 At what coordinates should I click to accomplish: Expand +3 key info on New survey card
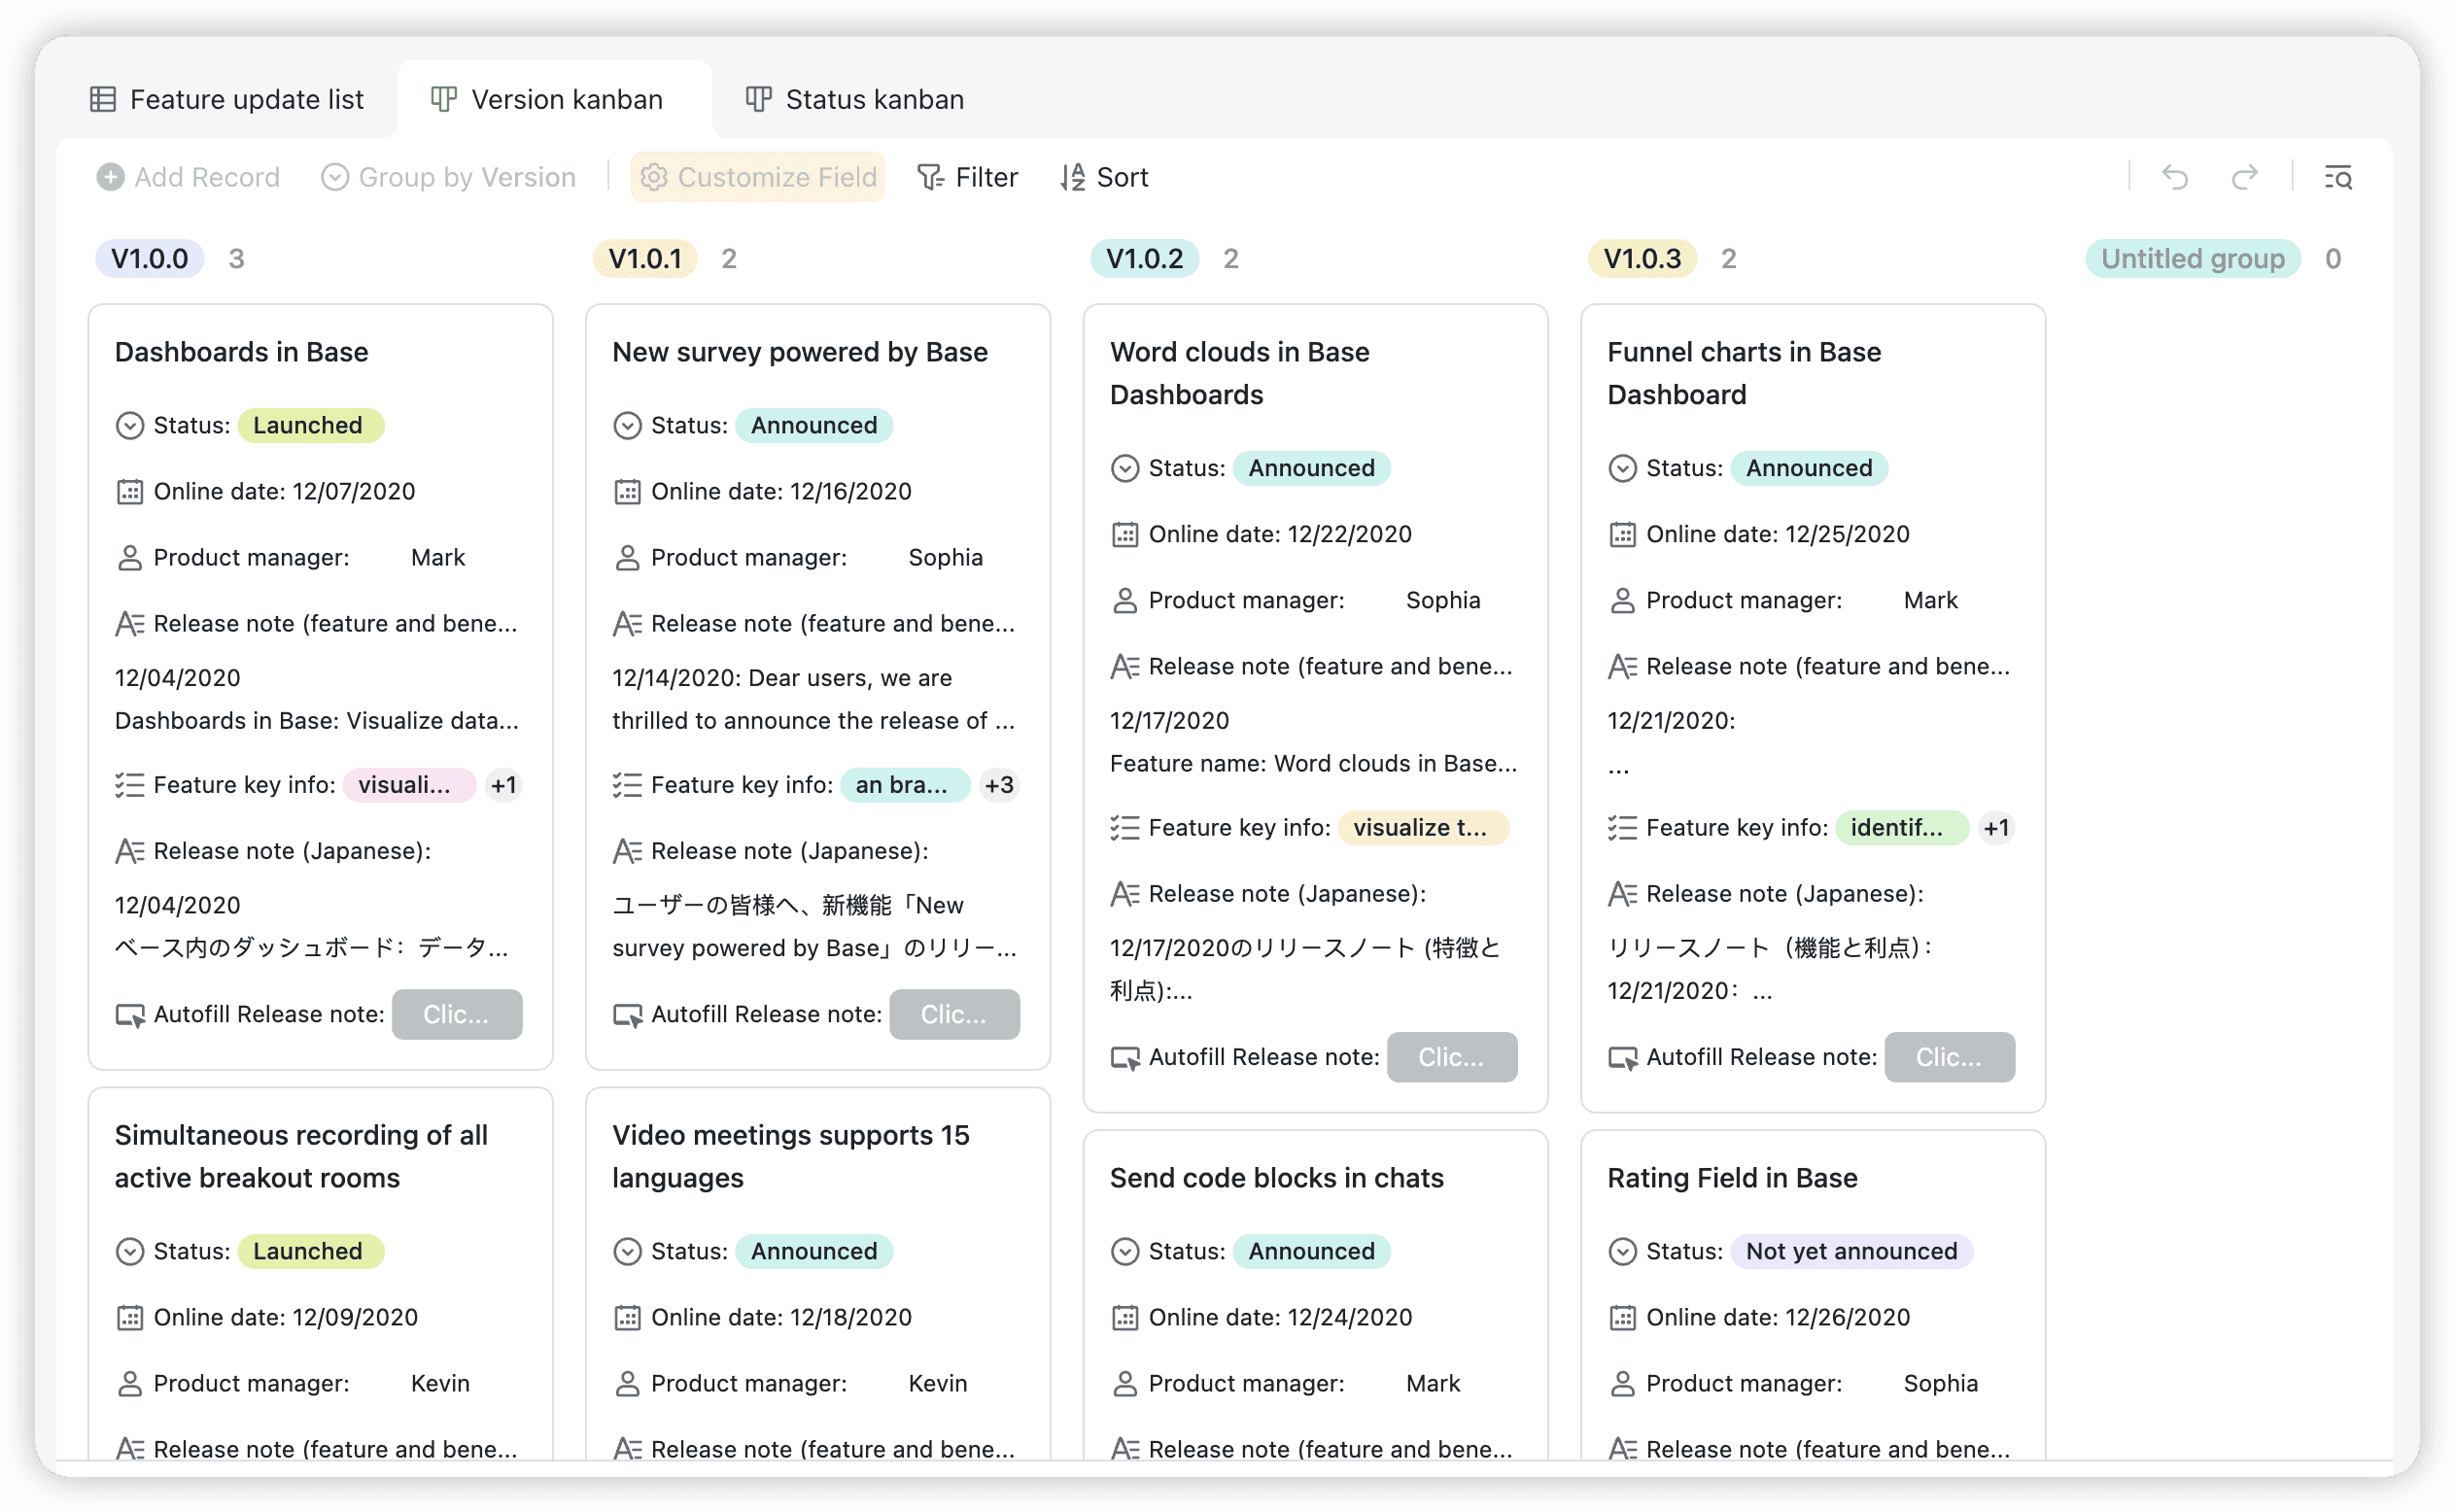point(998,785)
